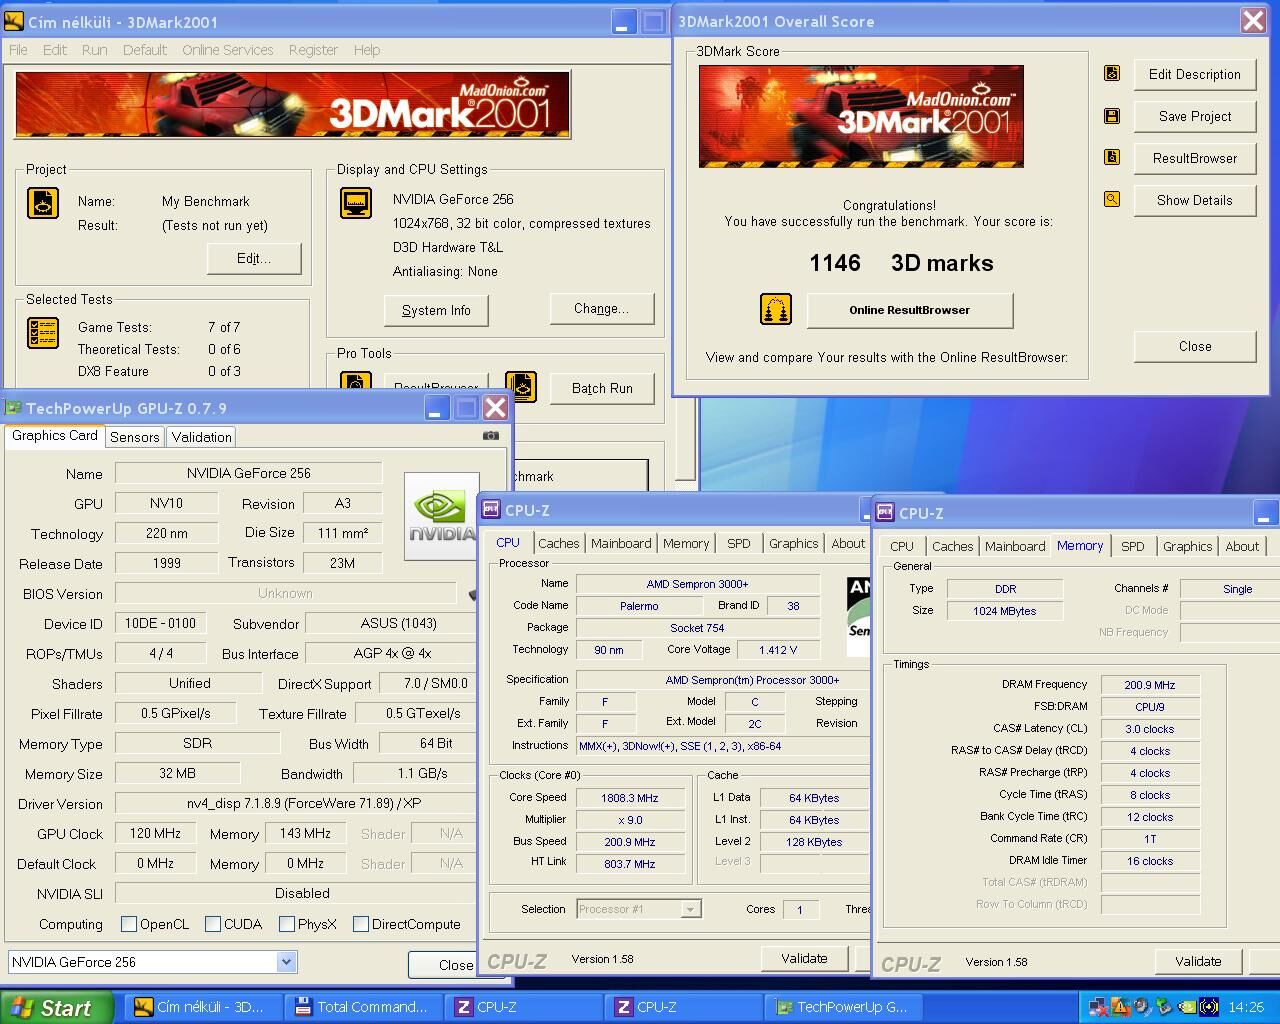Click the project Edit... button
The width and height of the screenshot is (1280, 1024).
[254, 258]
